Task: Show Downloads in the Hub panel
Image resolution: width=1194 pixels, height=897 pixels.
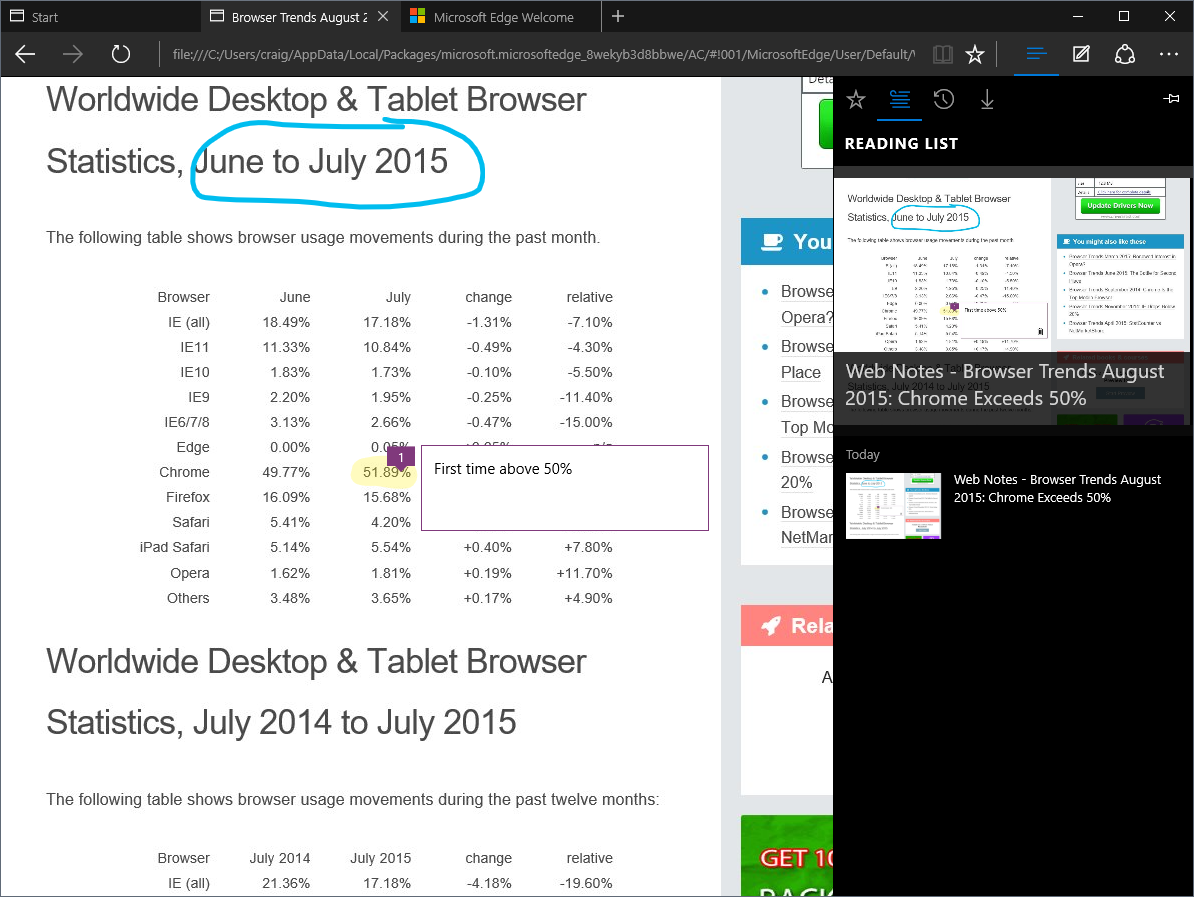Action: (x=987, y=100)
